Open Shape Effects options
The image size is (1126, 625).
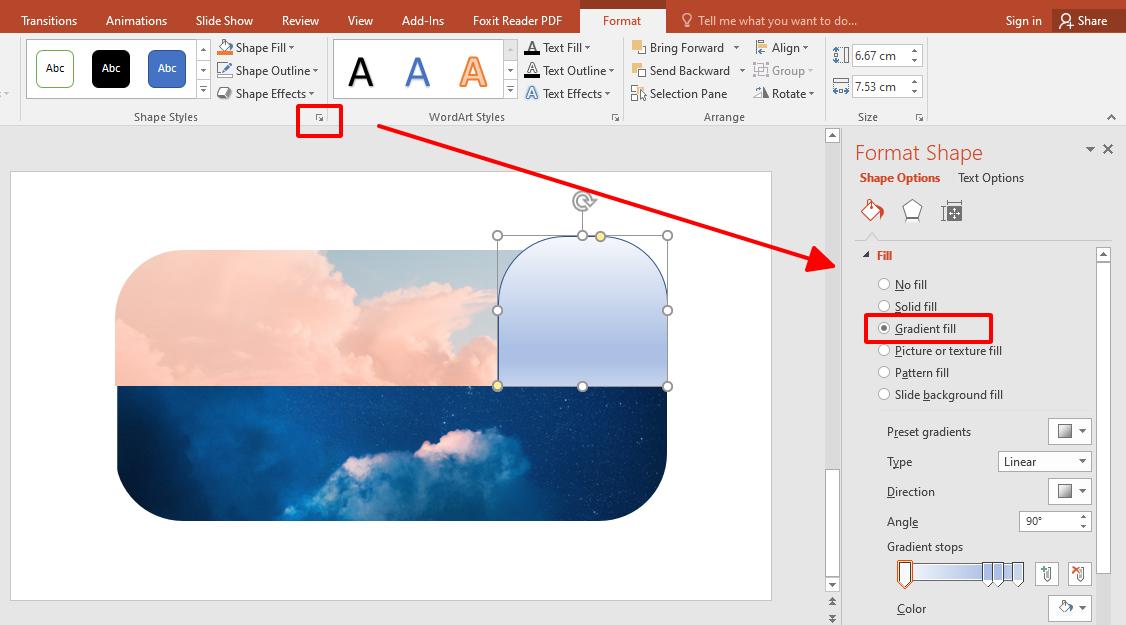point(264,93)
